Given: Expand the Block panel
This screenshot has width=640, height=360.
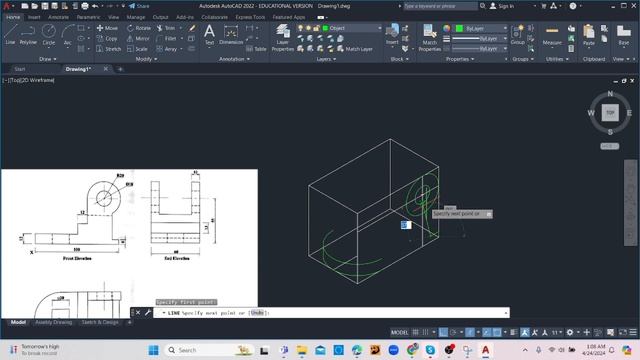Looking at the screenshot, I should 399,59.
